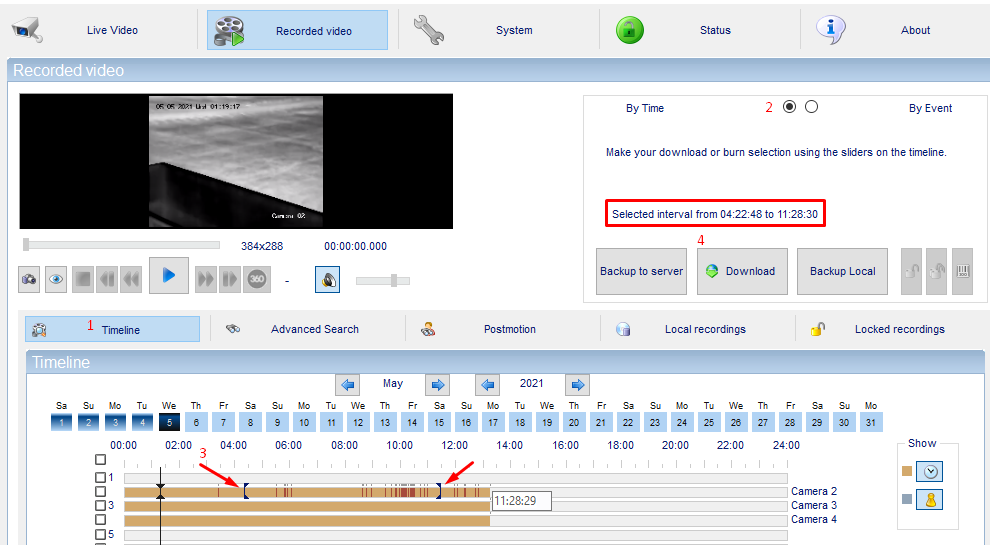The height and width of the screenshot is (545, 990).
Task: Select the By Event radio button
Action: 811,107
